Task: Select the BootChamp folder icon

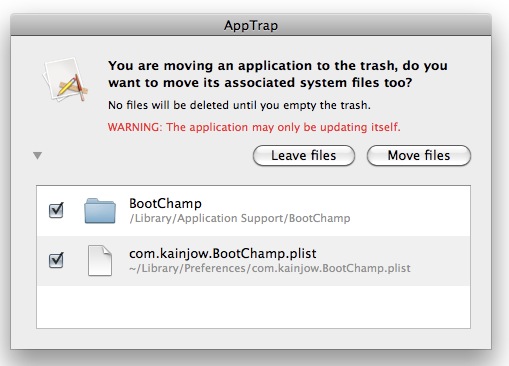Action: click(100, 211)
